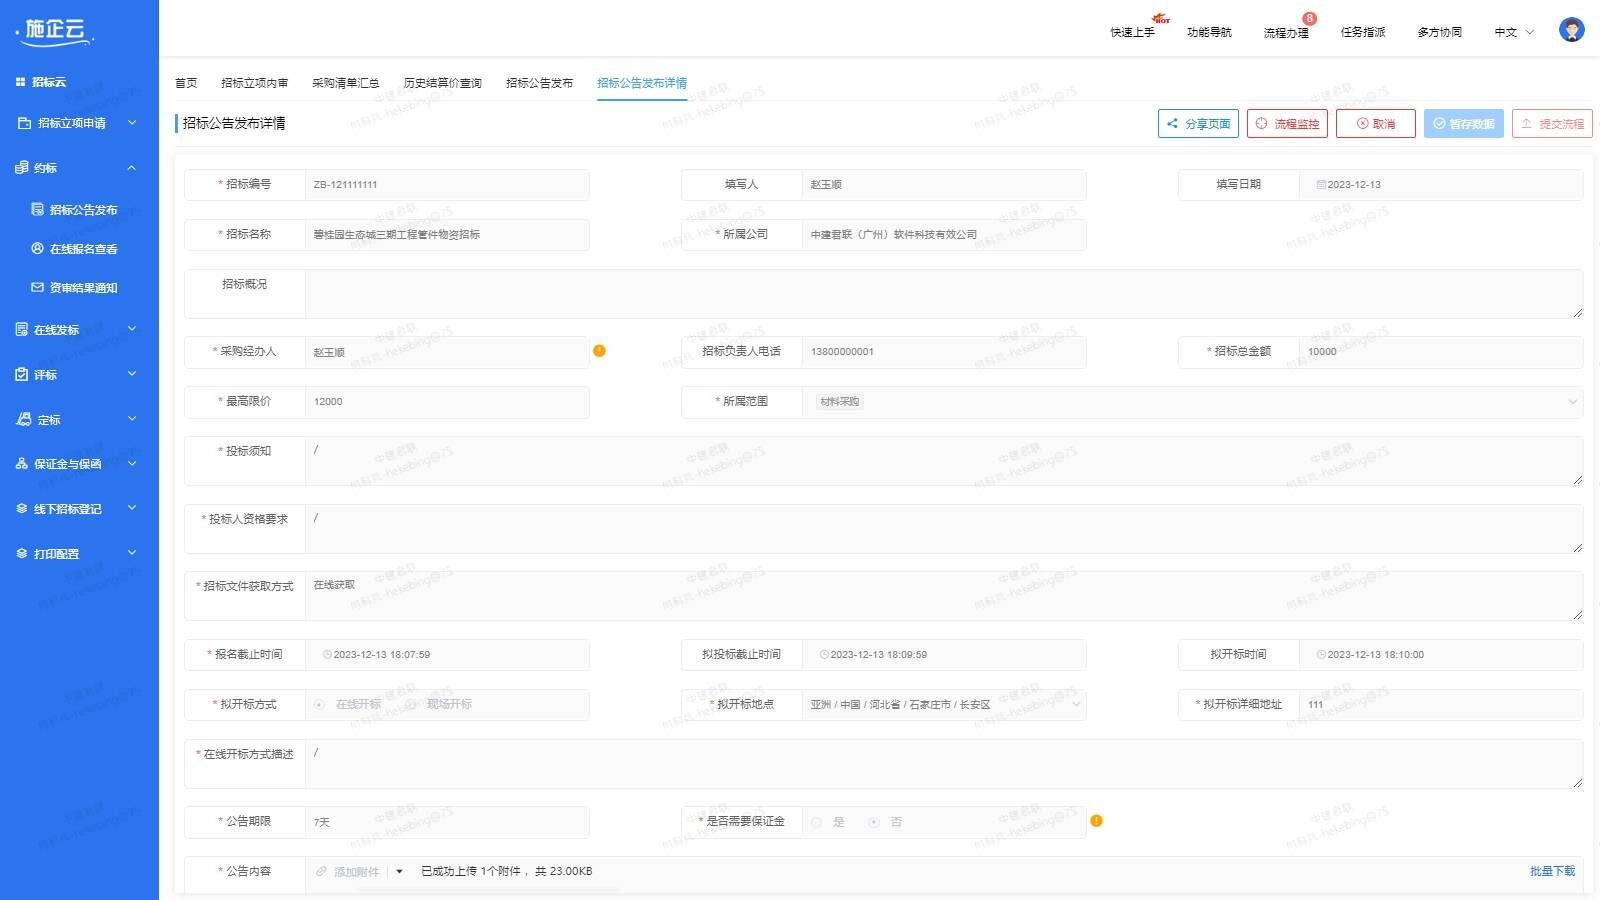
Task: Select the 在线开标 radio option
Action: pos(320,705)
